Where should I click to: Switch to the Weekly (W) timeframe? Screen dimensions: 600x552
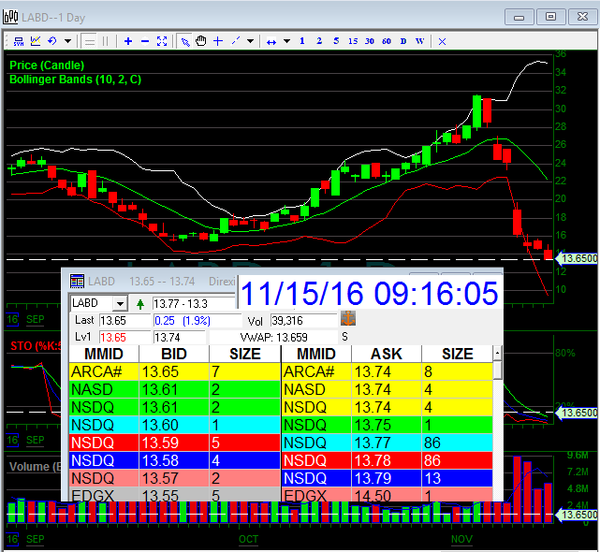(x=419, y=41)
